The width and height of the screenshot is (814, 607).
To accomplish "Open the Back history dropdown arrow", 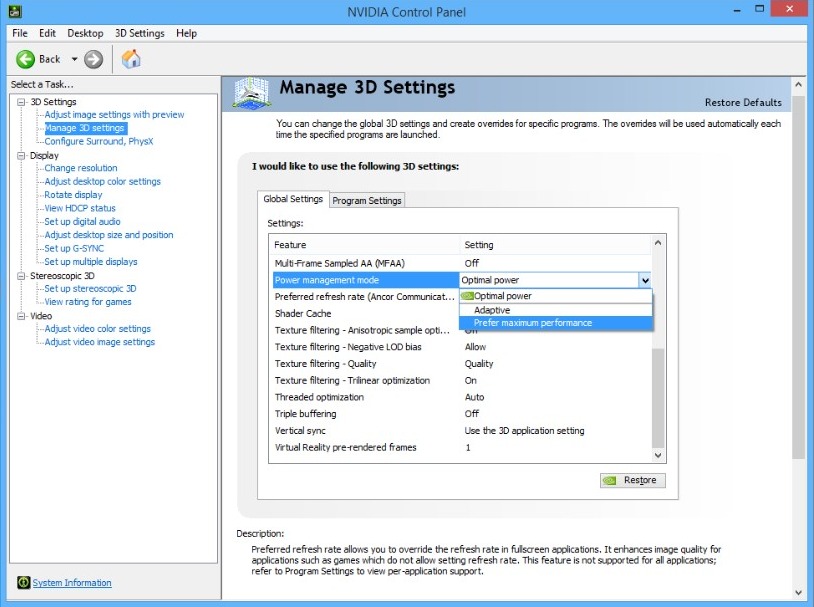I will coord(74,59).
